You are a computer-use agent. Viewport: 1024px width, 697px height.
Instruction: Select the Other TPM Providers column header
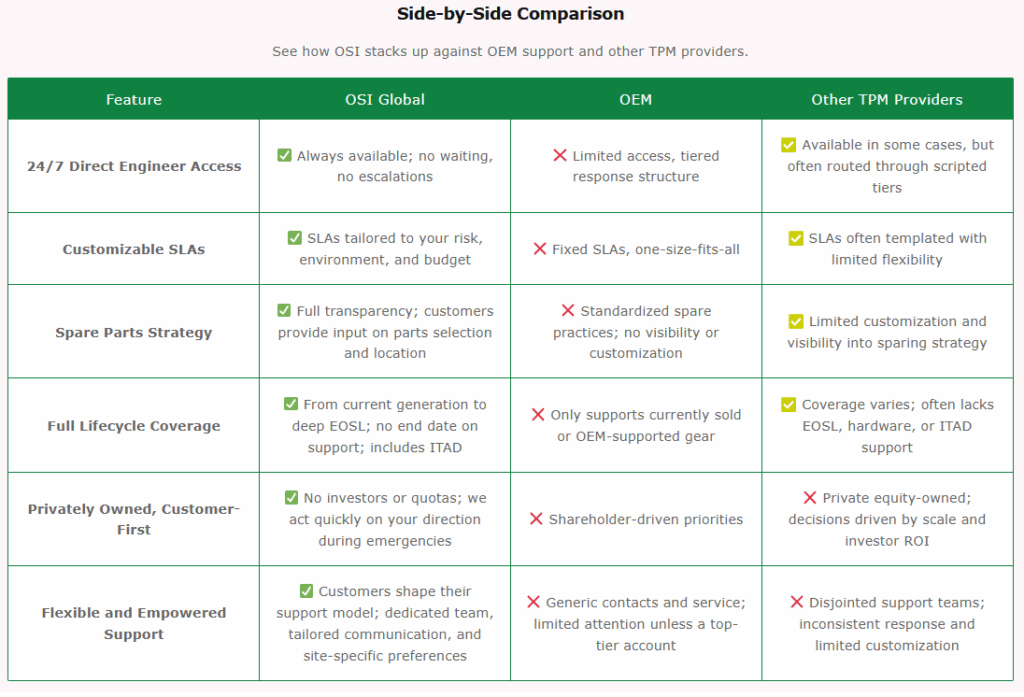(887, 99)
